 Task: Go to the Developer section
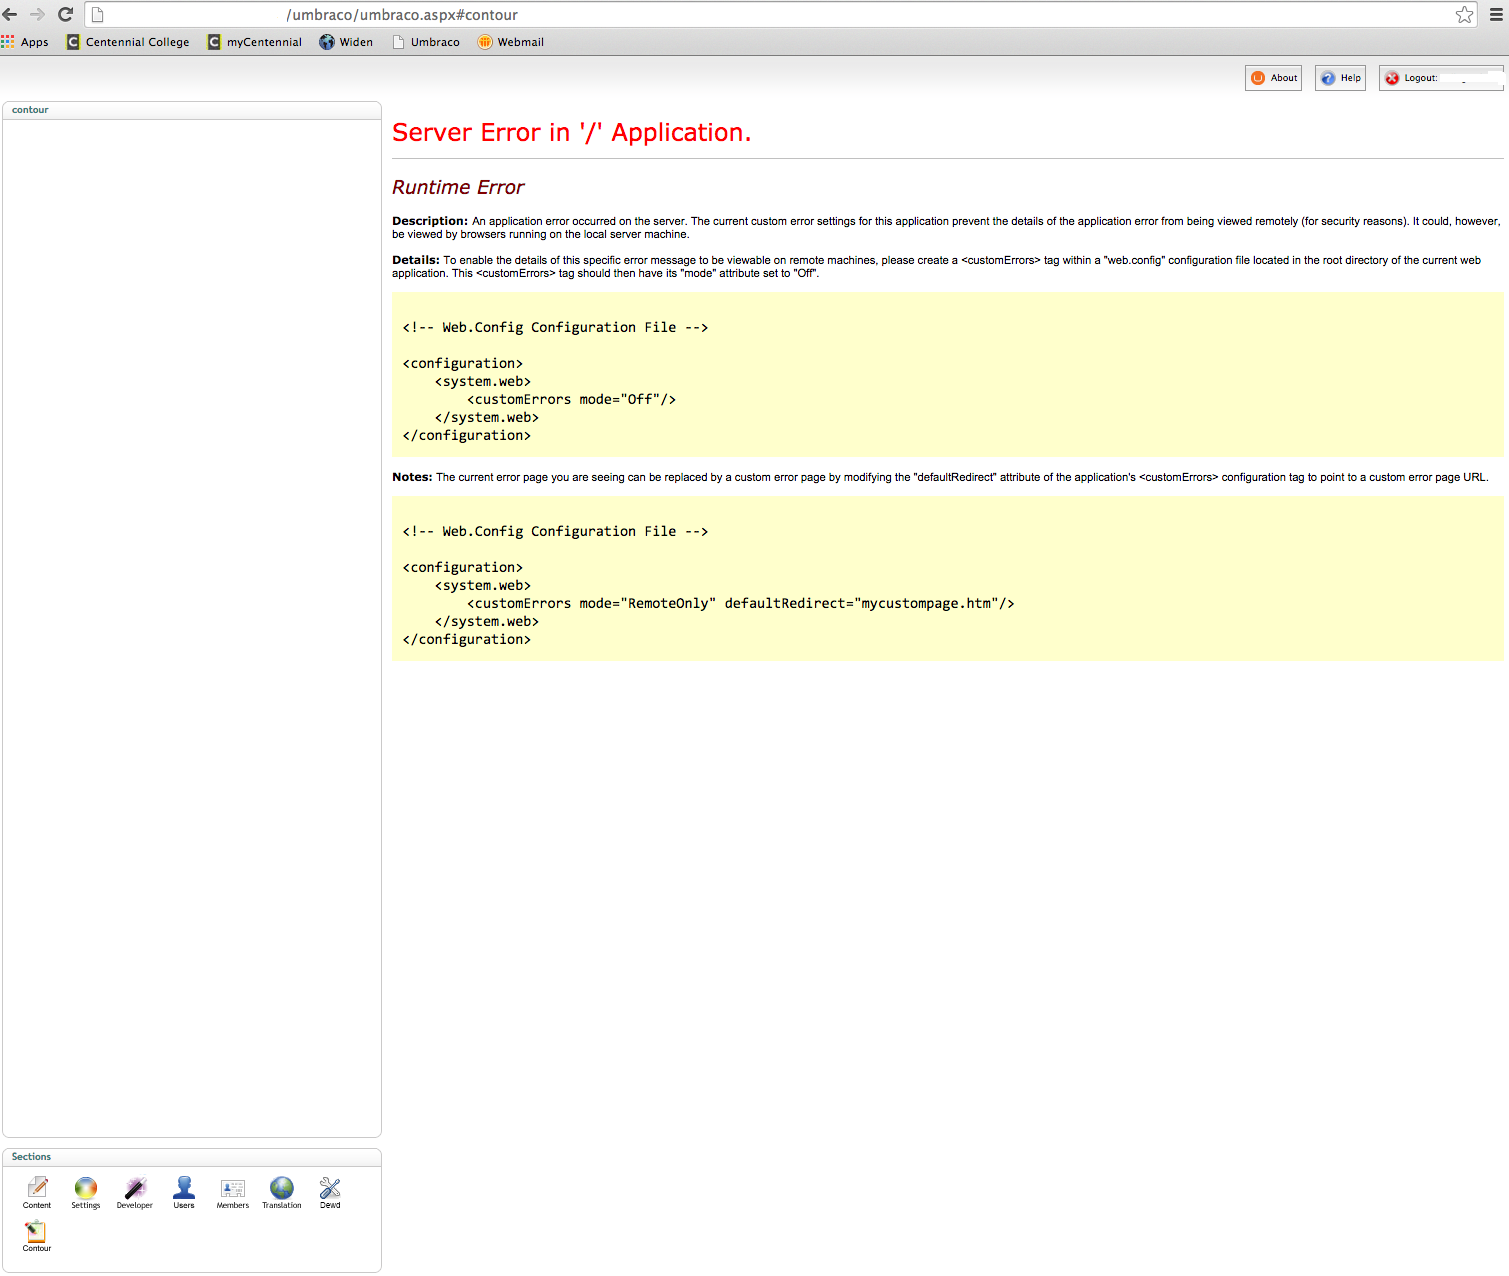135,1190
